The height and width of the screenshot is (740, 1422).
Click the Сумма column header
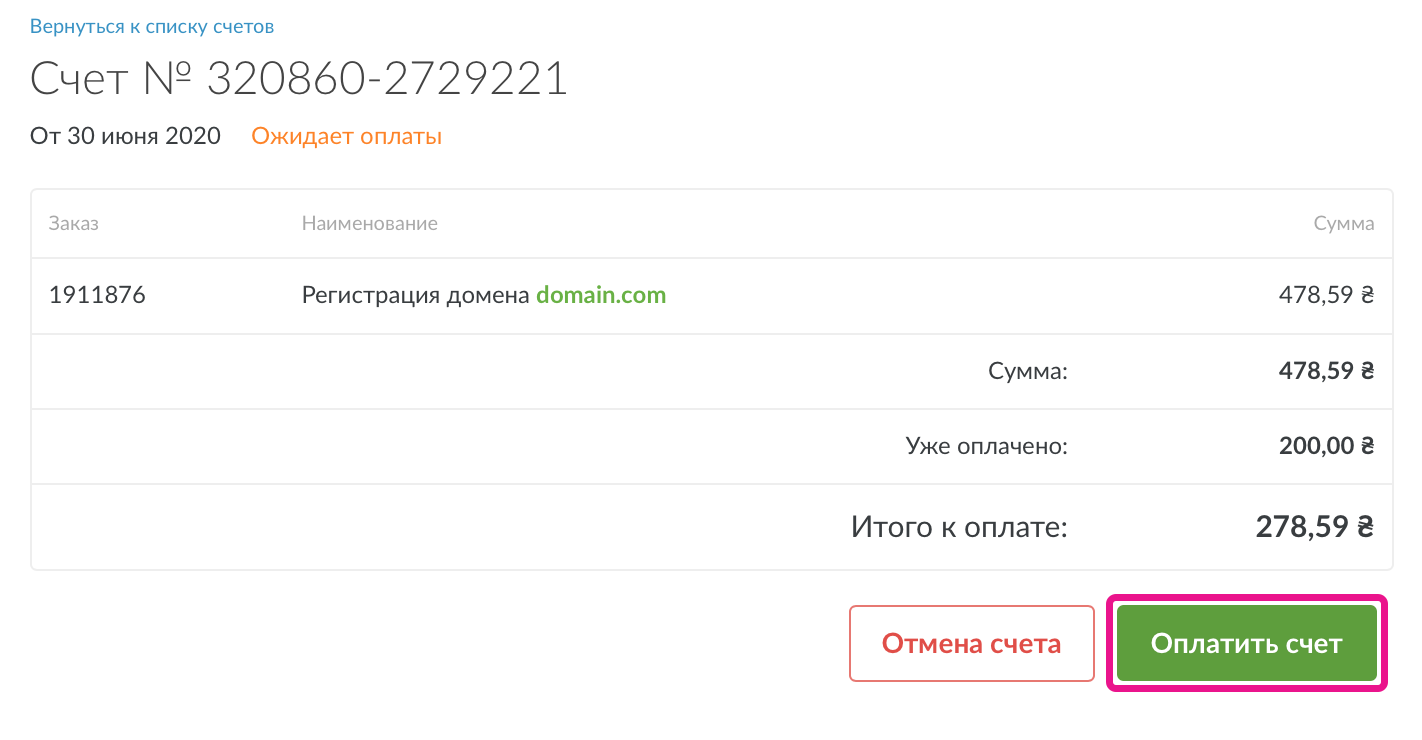click(1344, 223)
